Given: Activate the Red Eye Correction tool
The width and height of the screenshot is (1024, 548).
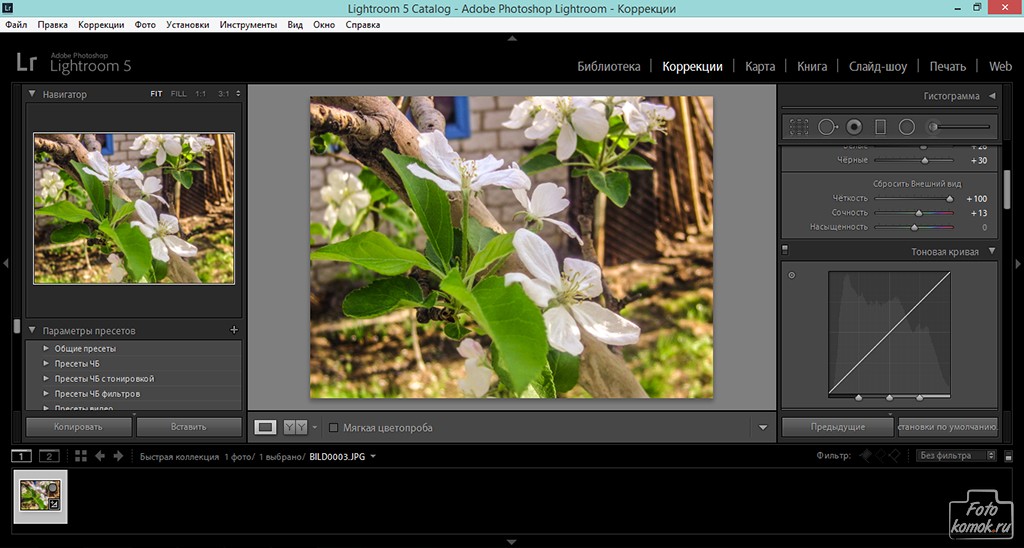Looking at the screenshot, I should [x=854, y=127].
